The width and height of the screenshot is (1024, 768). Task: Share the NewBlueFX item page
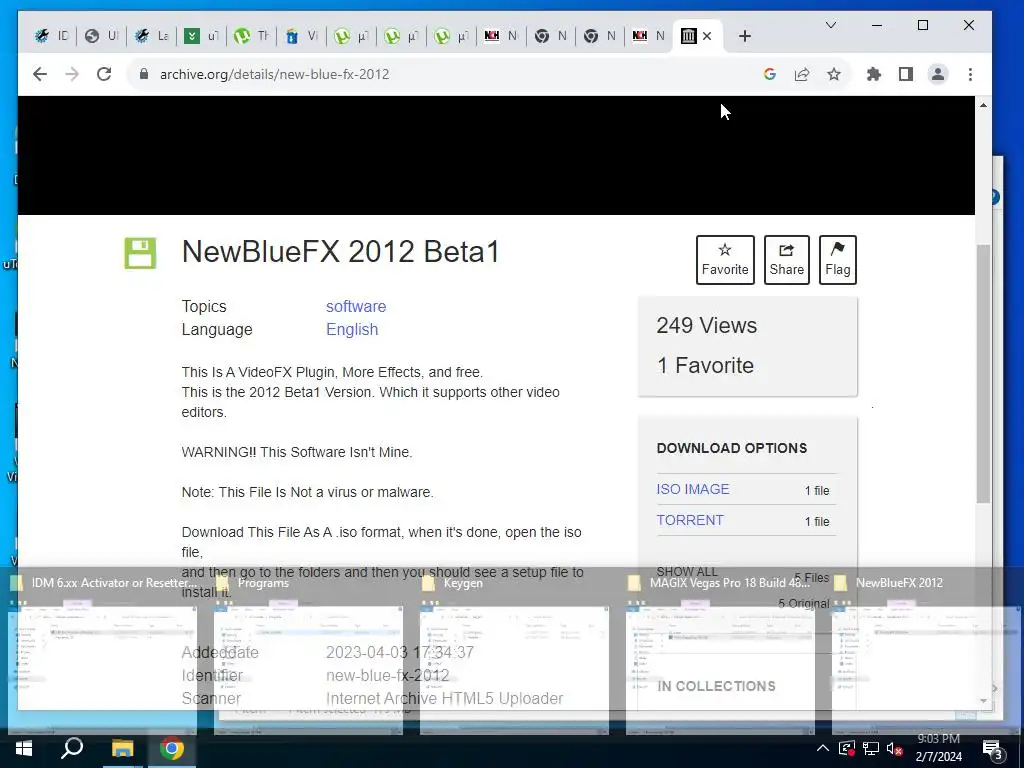pyautogui.click(x=786, y=260)
